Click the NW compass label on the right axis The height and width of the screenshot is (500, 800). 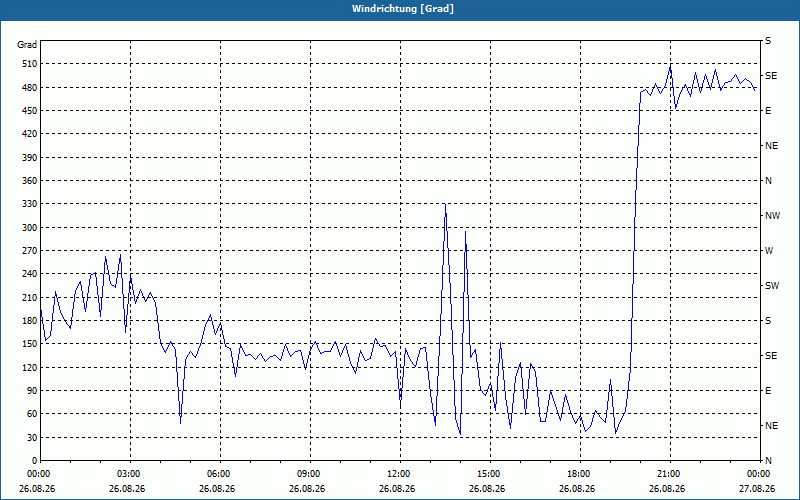772,216
